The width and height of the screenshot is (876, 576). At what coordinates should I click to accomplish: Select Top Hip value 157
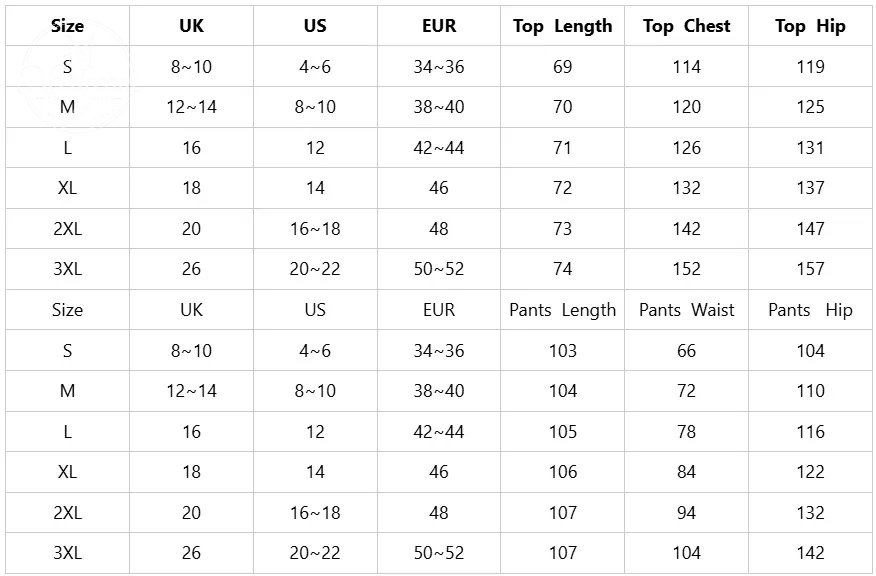(810, 269)
